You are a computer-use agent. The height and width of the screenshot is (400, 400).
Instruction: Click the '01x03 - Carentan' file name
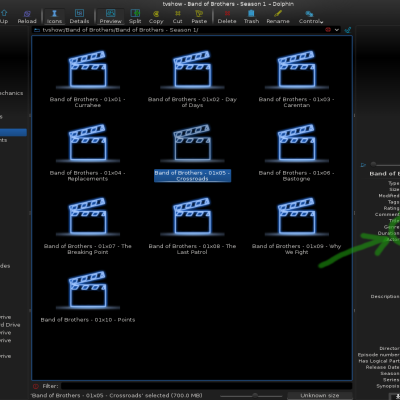coord(297,102)
